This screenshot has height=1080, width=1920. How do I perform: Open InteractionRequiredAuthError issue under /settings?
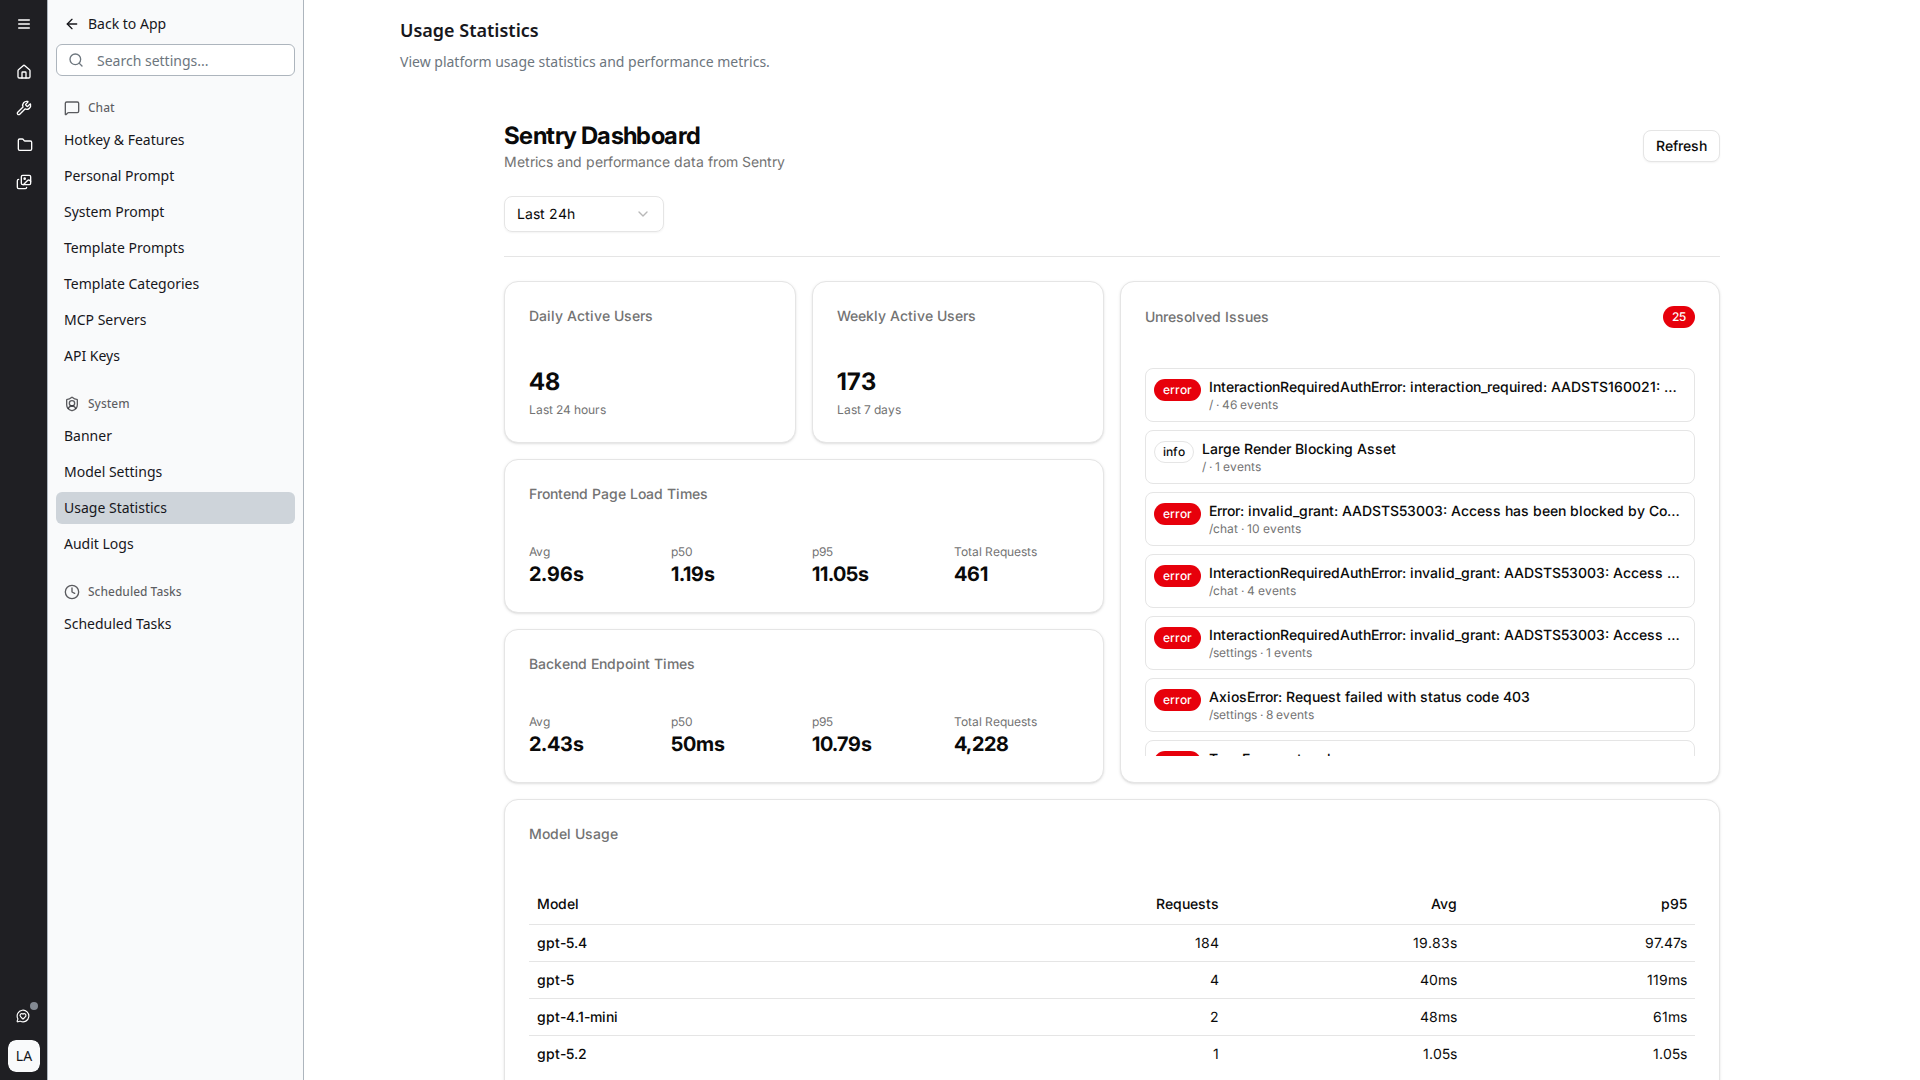coord(1419,643)
